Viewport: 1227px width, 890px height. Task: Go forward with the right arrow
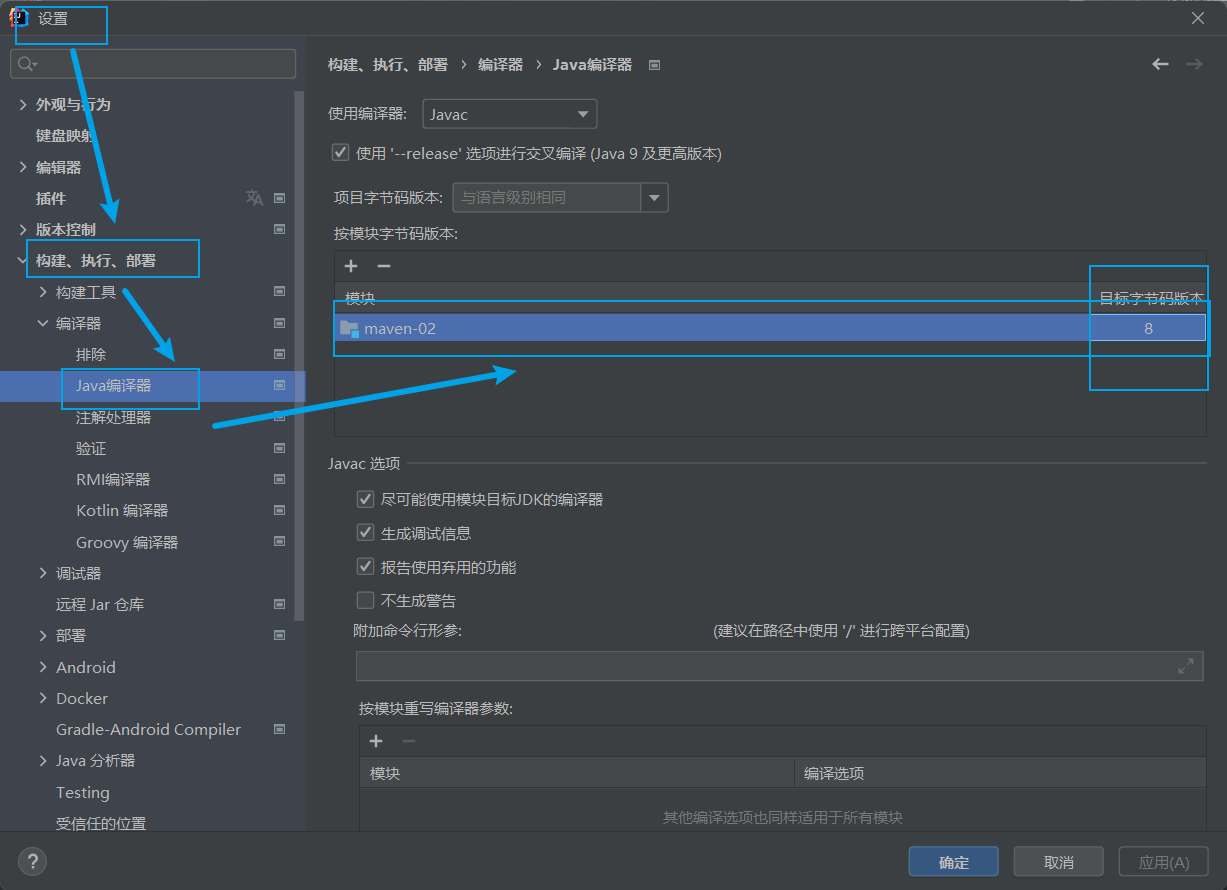click(x=1194, y=64)
